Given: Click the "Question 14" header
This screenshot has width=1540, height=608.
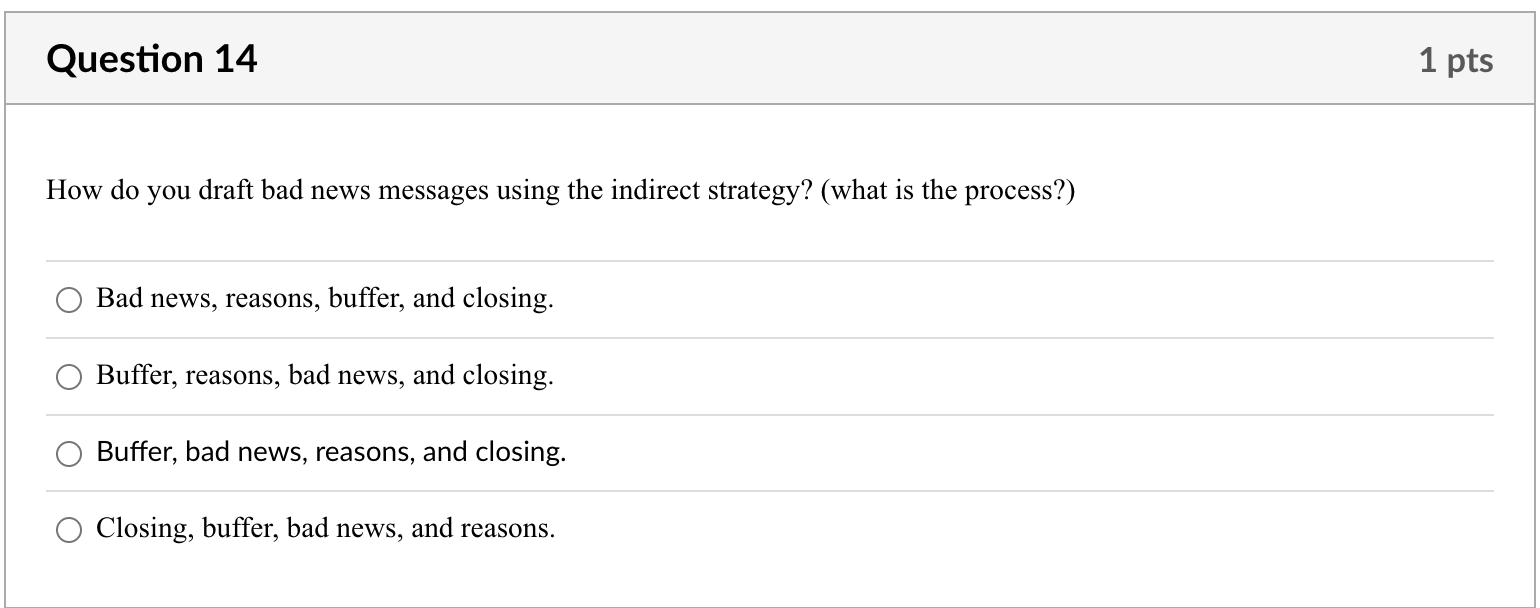Looking at the screenshot, I should click(152, 58).
